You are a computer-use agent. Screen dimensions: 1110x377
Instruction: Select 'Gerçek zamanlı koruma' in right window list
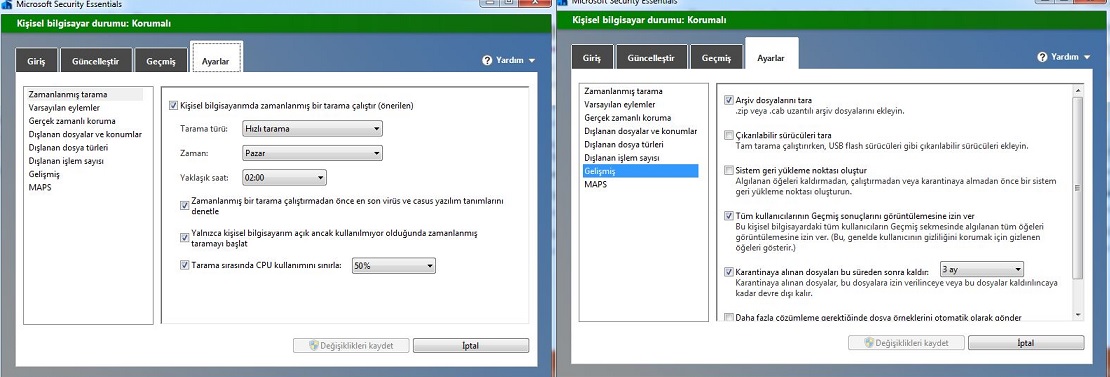click(627, 118)
